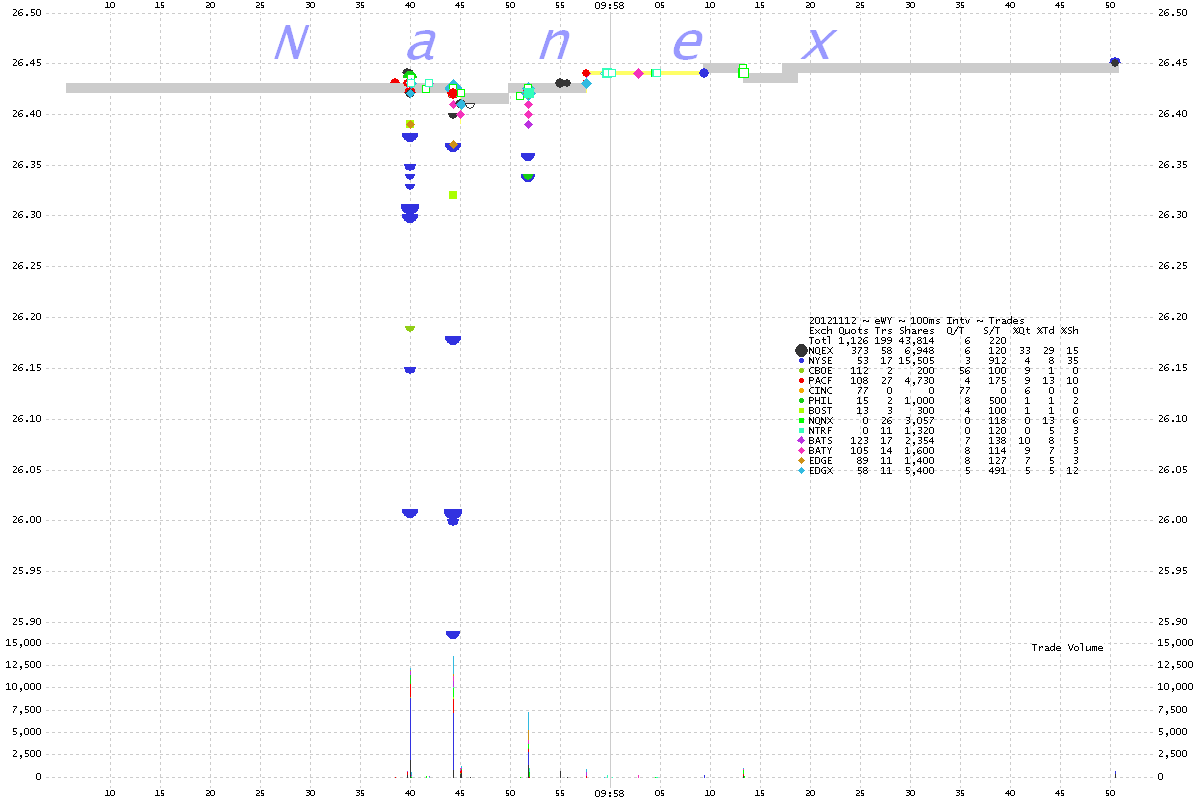Select the blue NYSE legend dot
The width and height of the screenshot is (1200, 800).
click(801, 360)
